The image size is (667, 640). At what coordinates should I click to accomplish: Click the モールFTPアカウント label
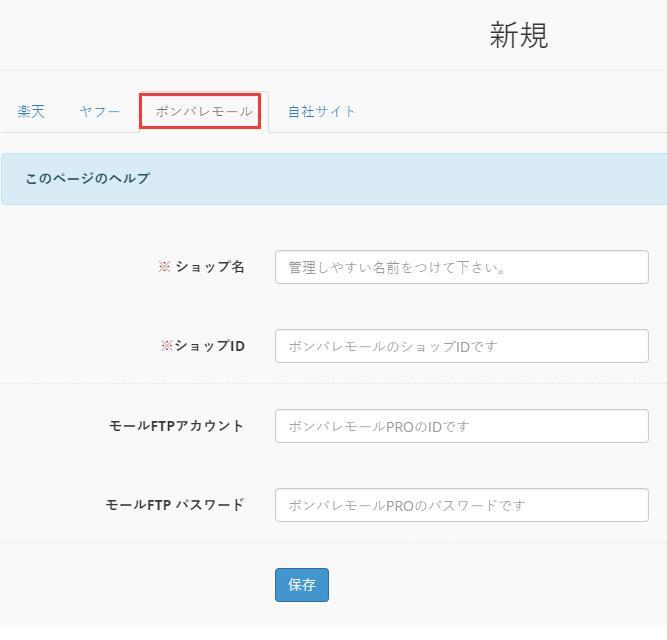pyautogui.click(x=177, y=426)
